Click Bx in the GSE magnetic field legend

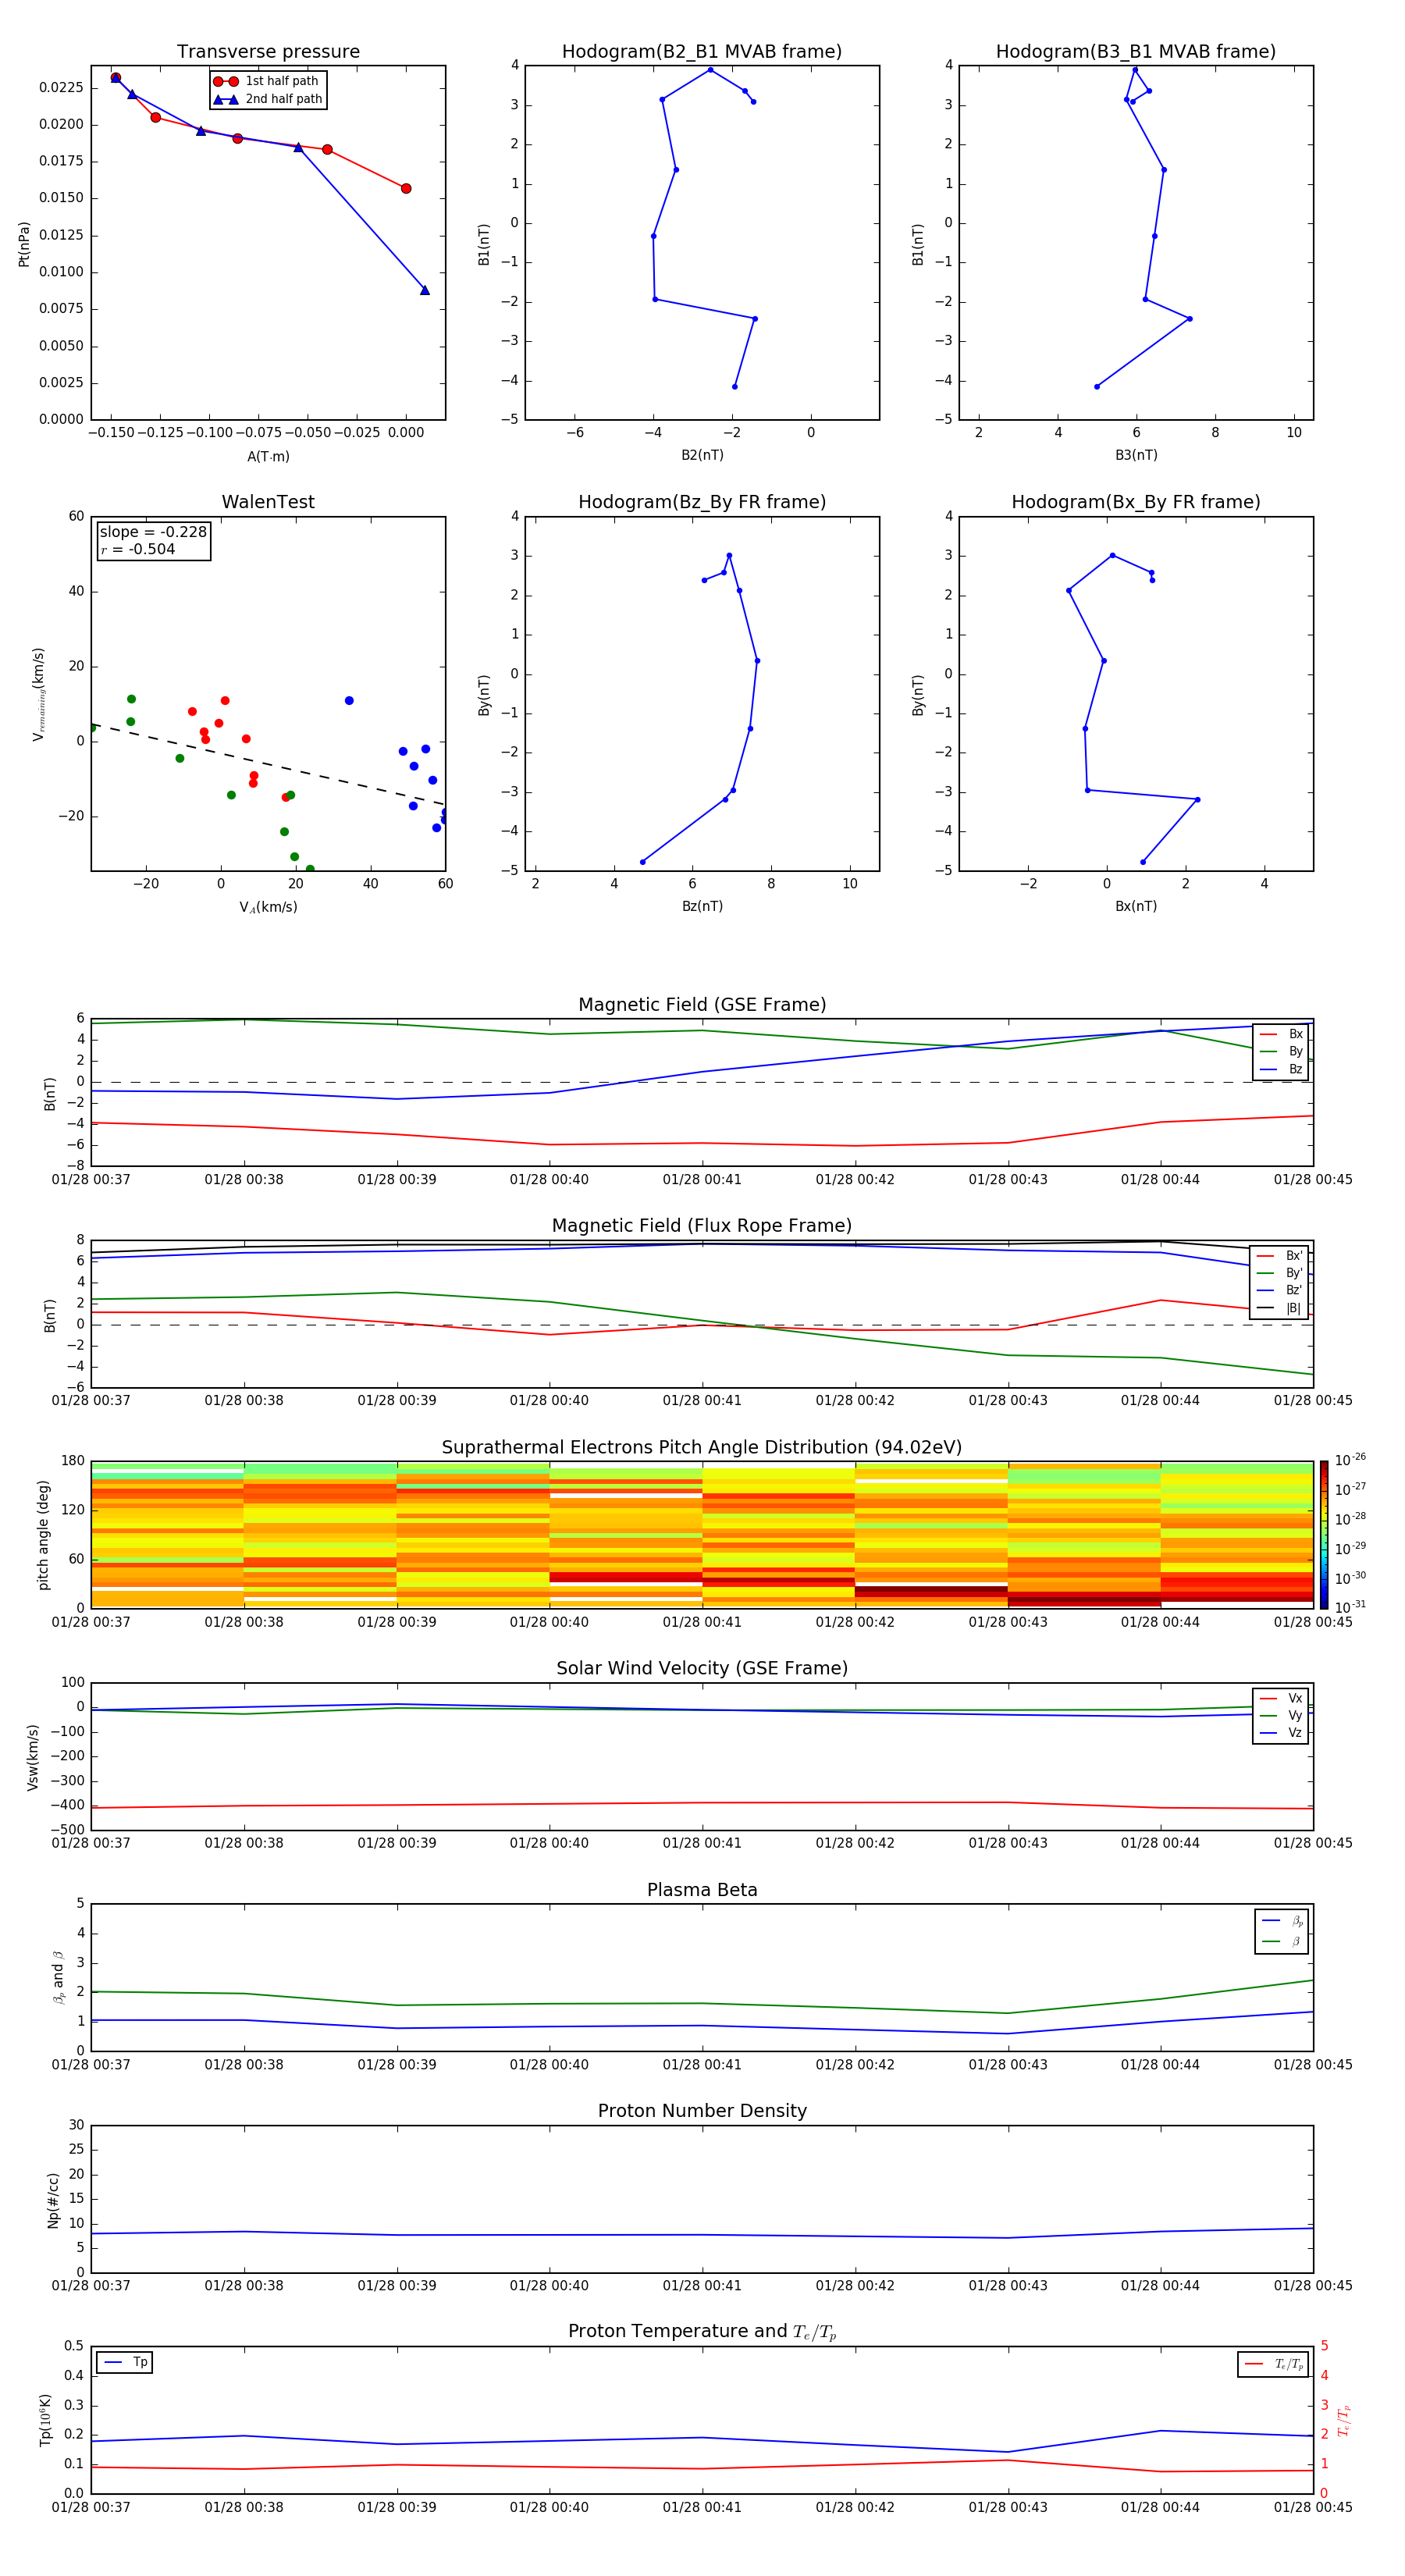(x=1281, y=1034)
